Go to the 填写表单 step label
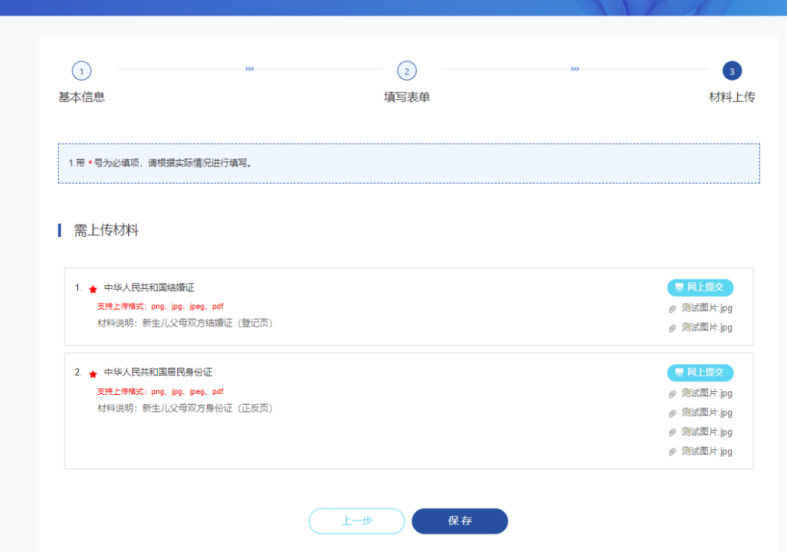The height and width of the screenshot is (552, 787). coord(406,97)
